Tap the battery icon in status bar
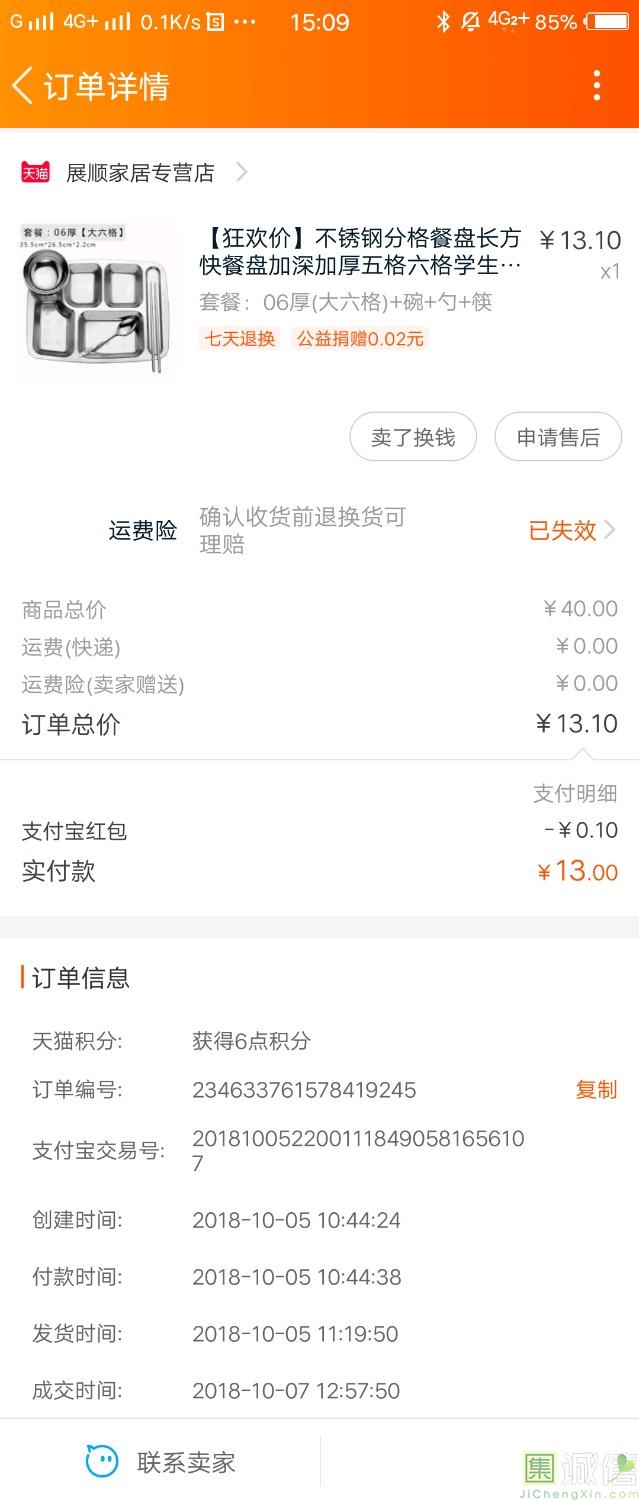 click(607, 22)
